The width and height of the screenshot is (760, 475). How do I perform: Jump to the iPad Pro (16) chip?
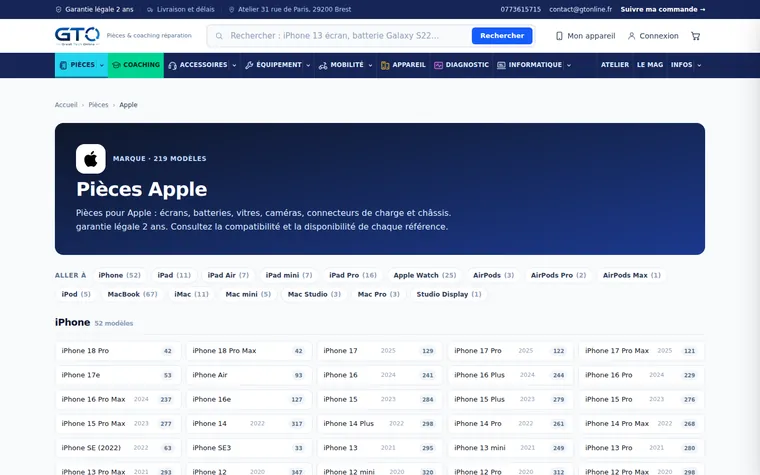pyautogui.click(x=353, y=275)
